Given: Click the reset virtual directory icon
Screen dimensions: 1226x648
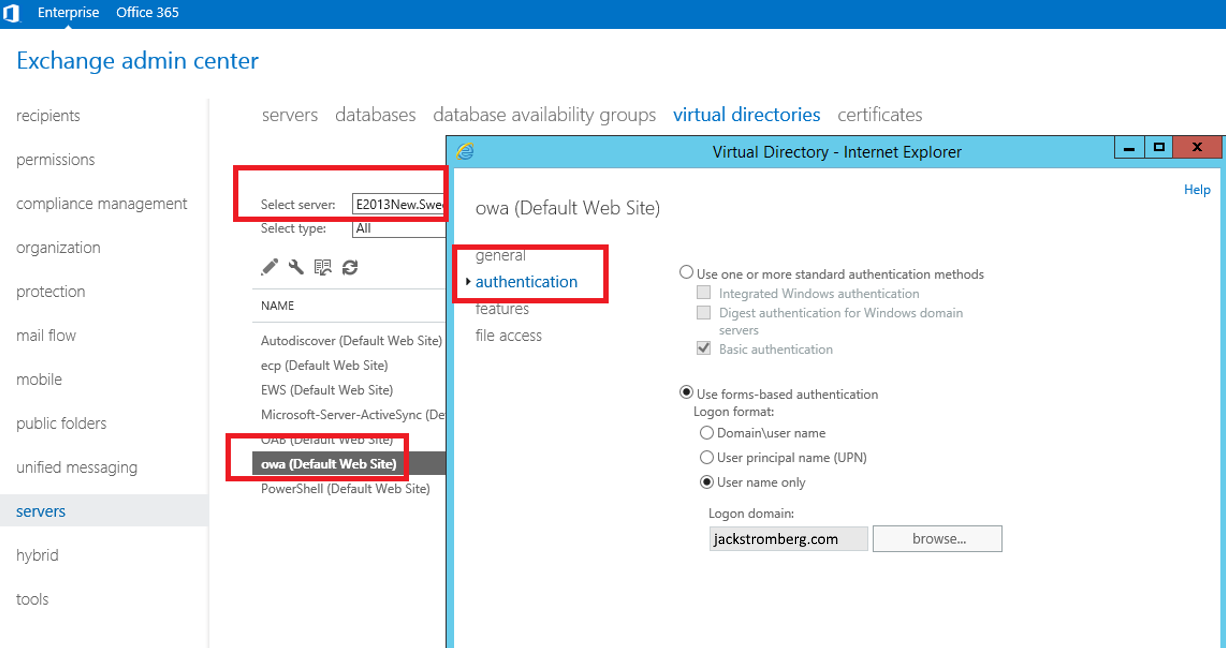Looking at the screenshot, I should (x=322, y=267).
